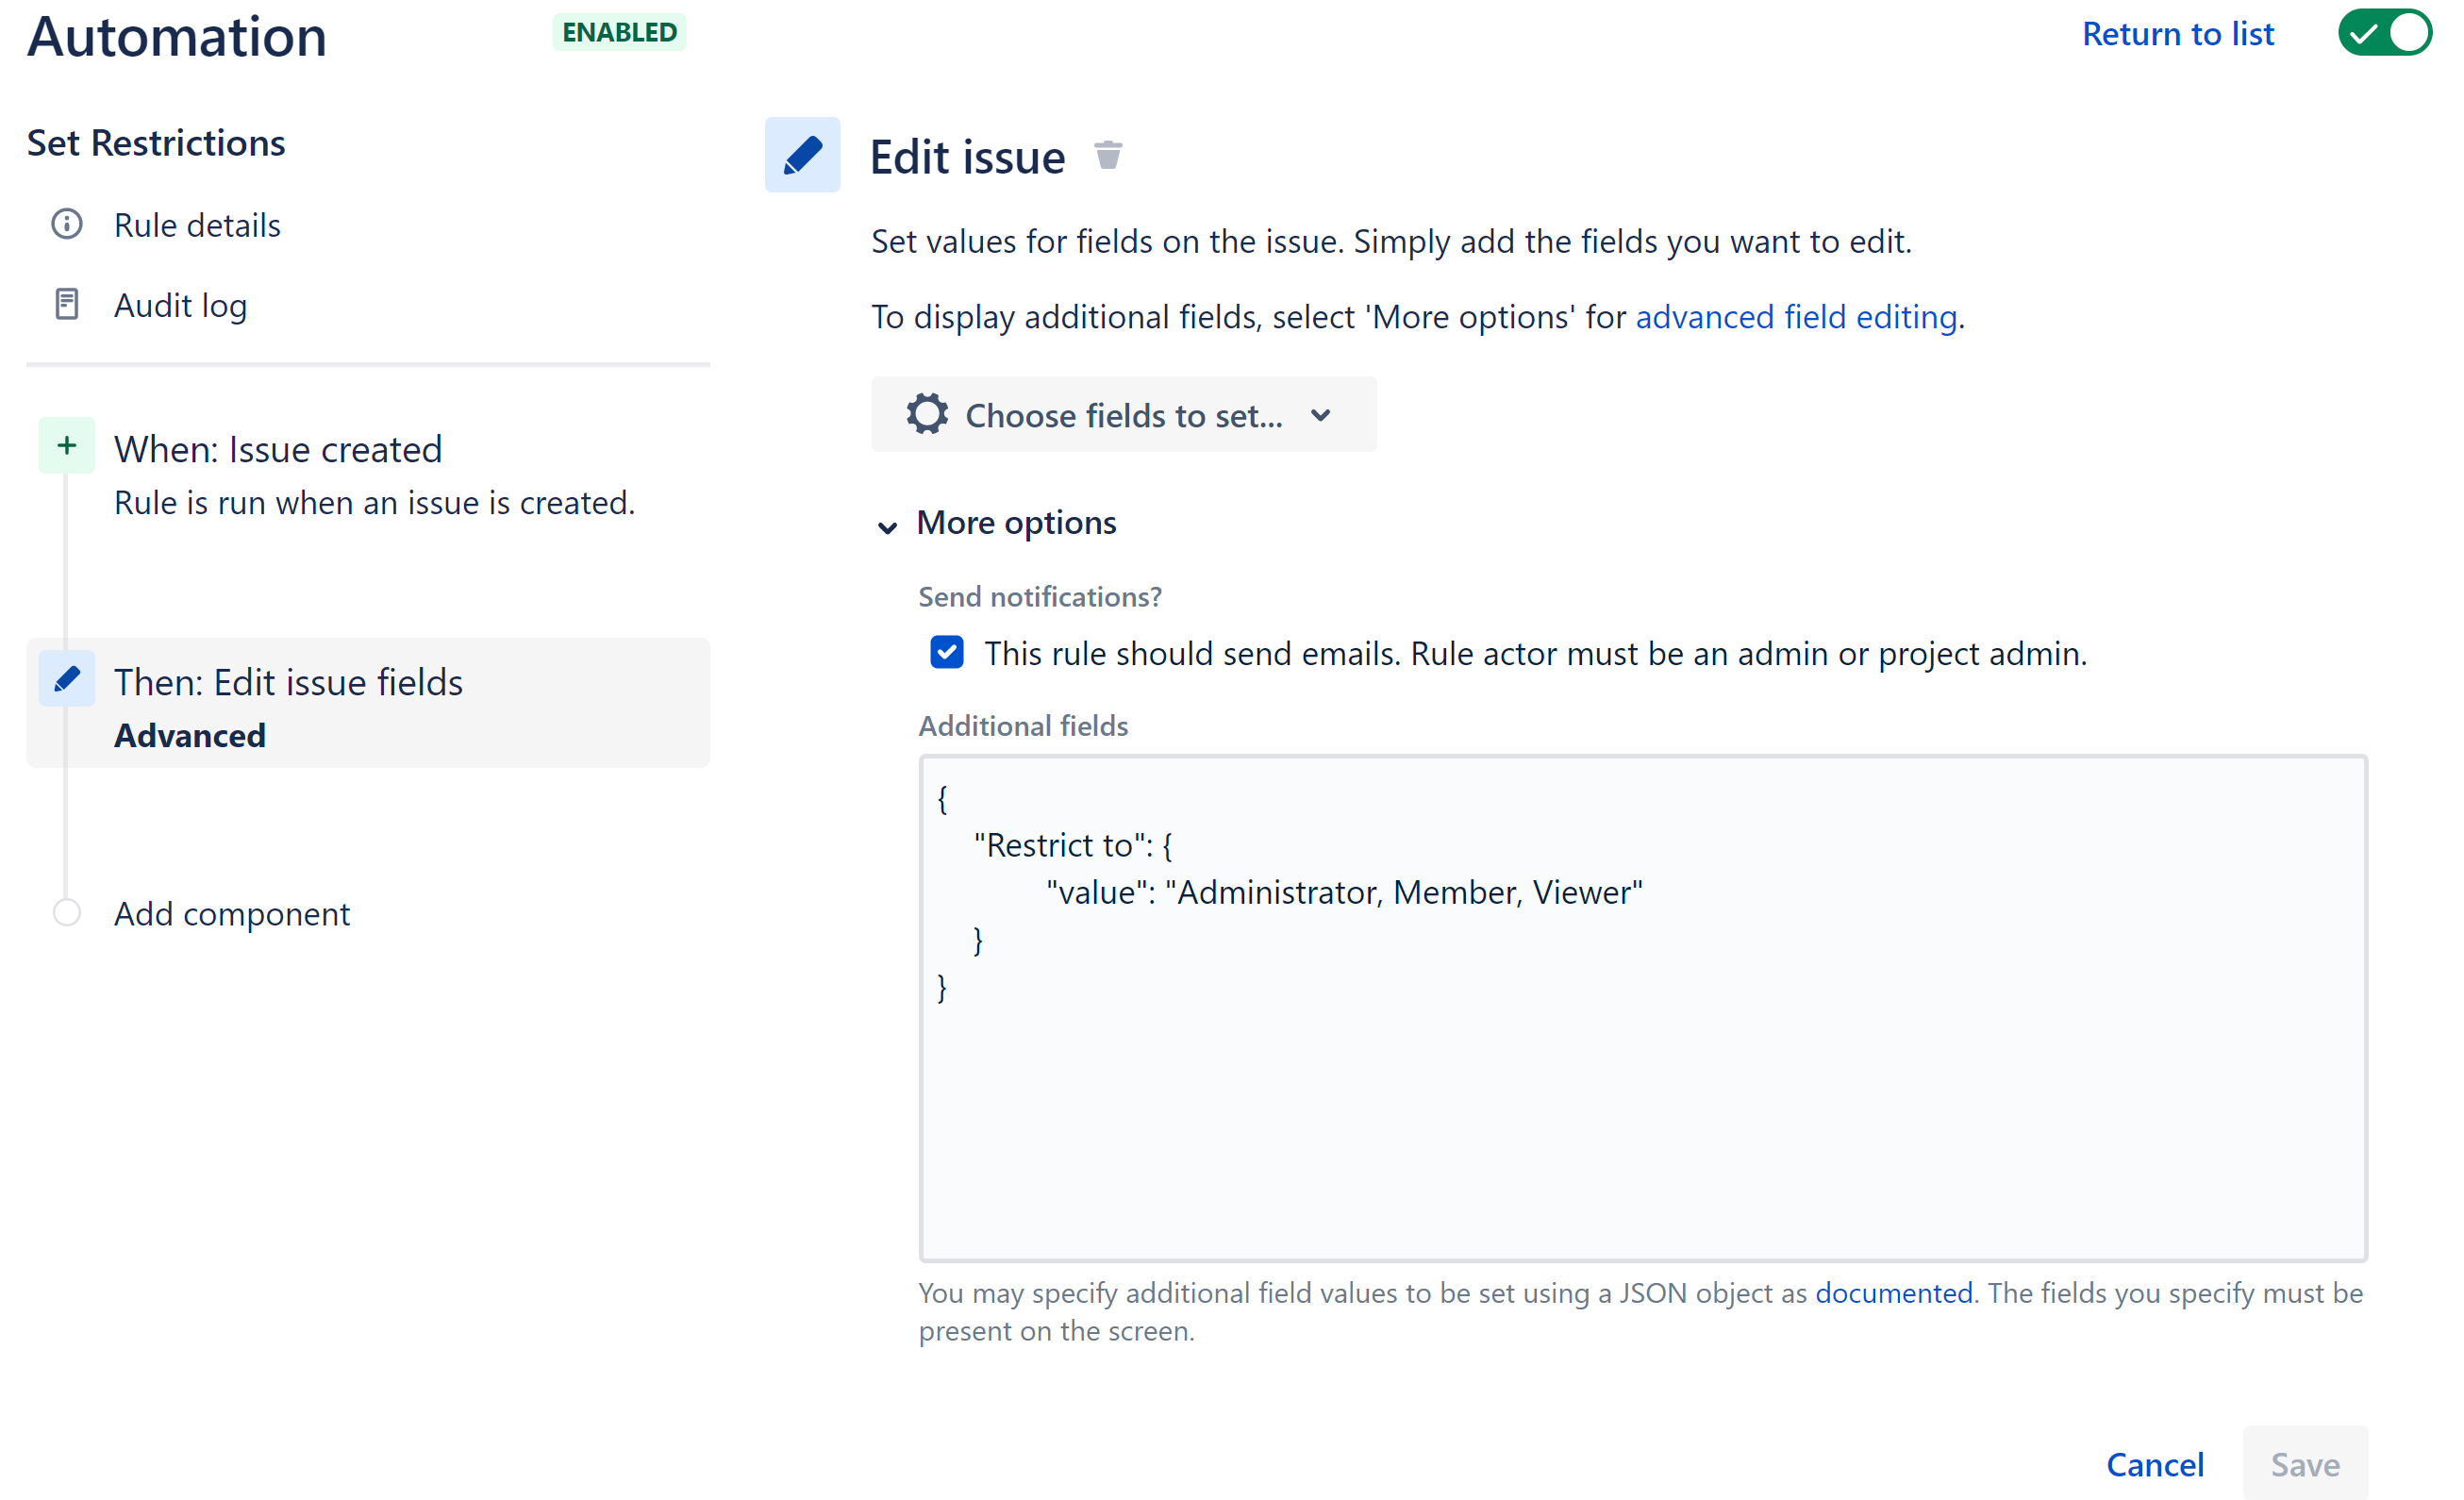
Task: Click the Automation page title
Action: 177,36
